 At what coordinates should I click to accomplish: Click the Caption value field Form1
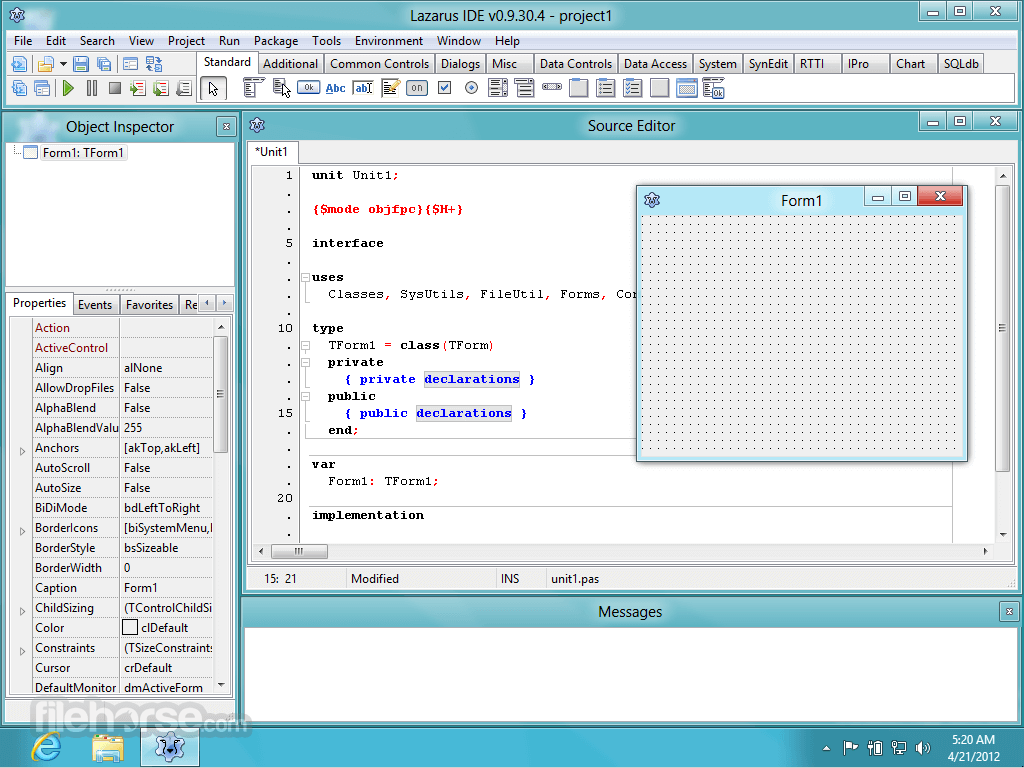[167, 588]
